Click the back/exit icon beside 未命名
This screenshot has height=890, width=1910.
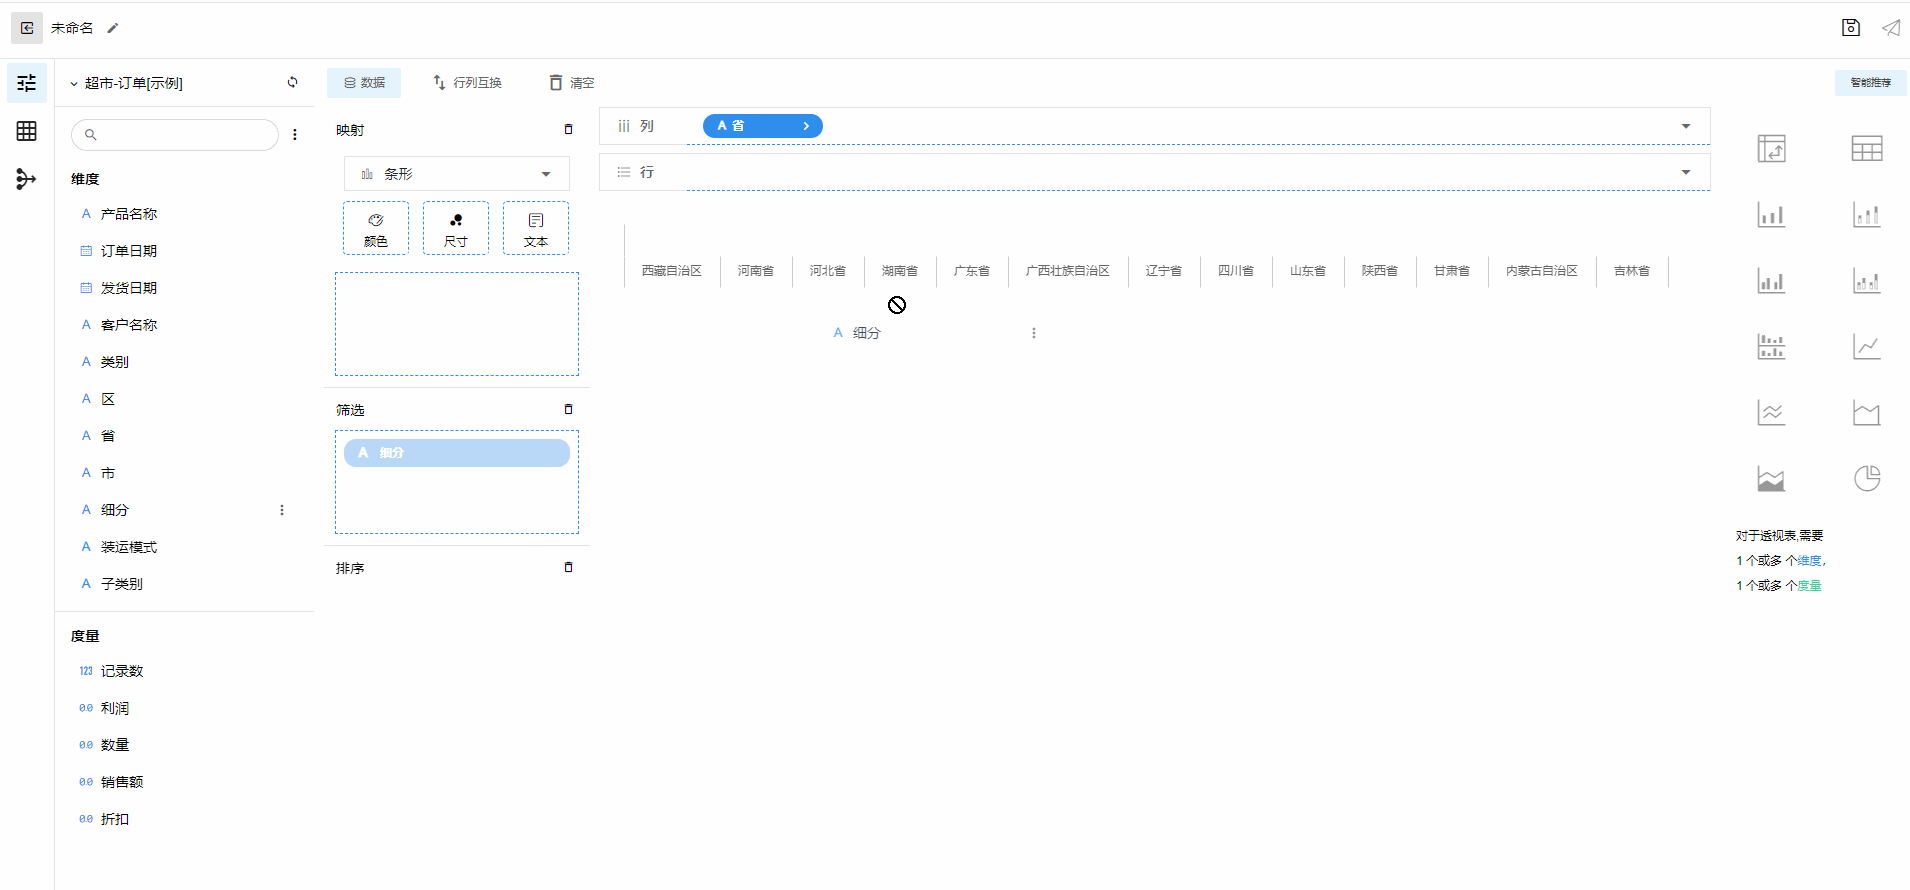(x=27, y=28)
